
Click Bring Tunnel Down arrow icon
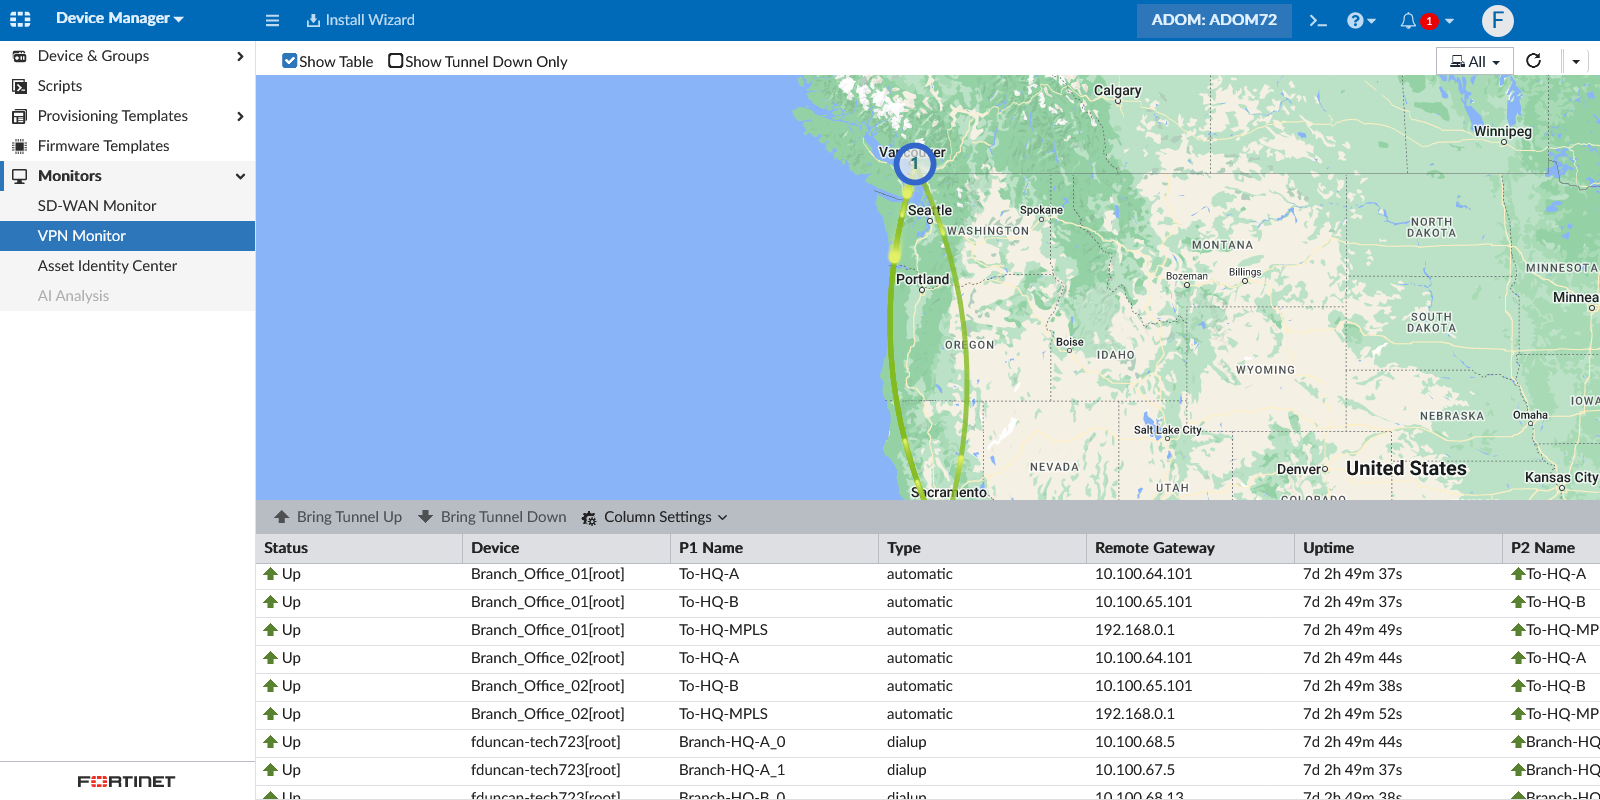[x=426, y=517]
